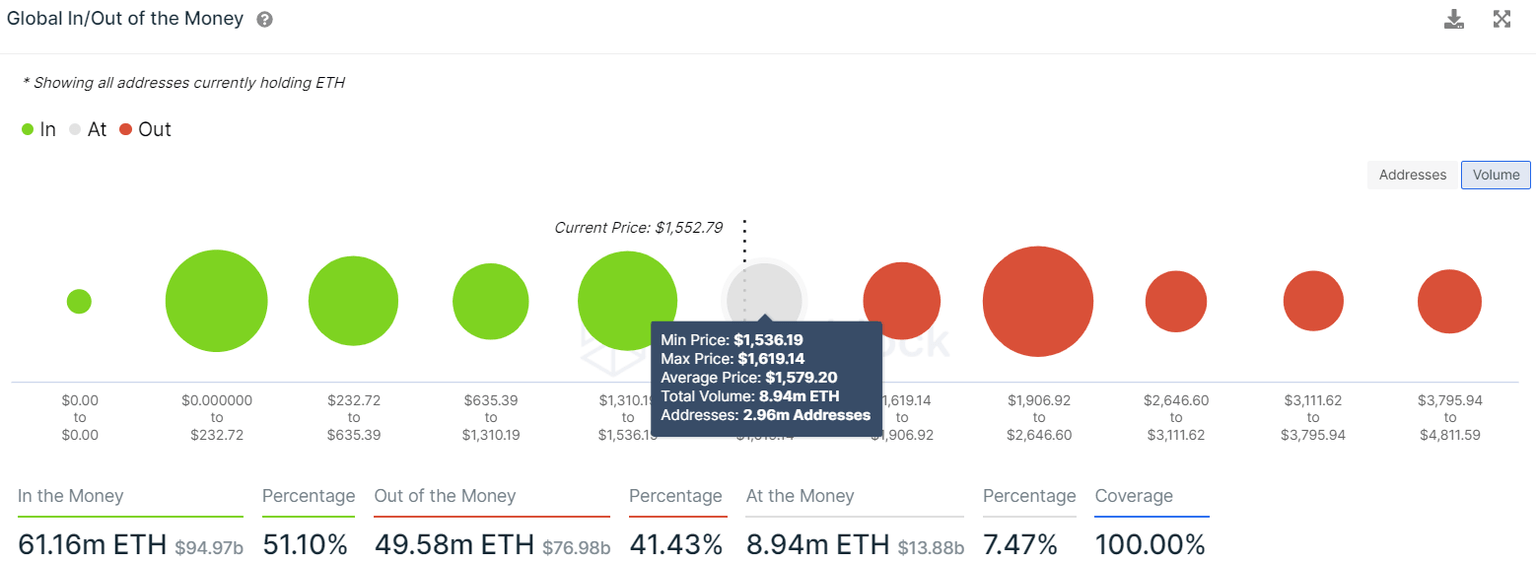Click the small green $0.00 bubble
1536x569 pixels.
(x=79, y=301)
